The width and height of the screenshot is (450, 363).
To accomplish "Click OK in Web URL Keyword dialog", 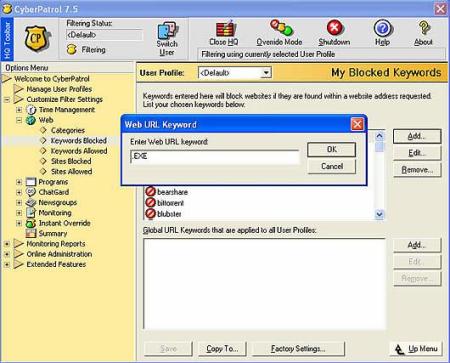I will point(331,149).
